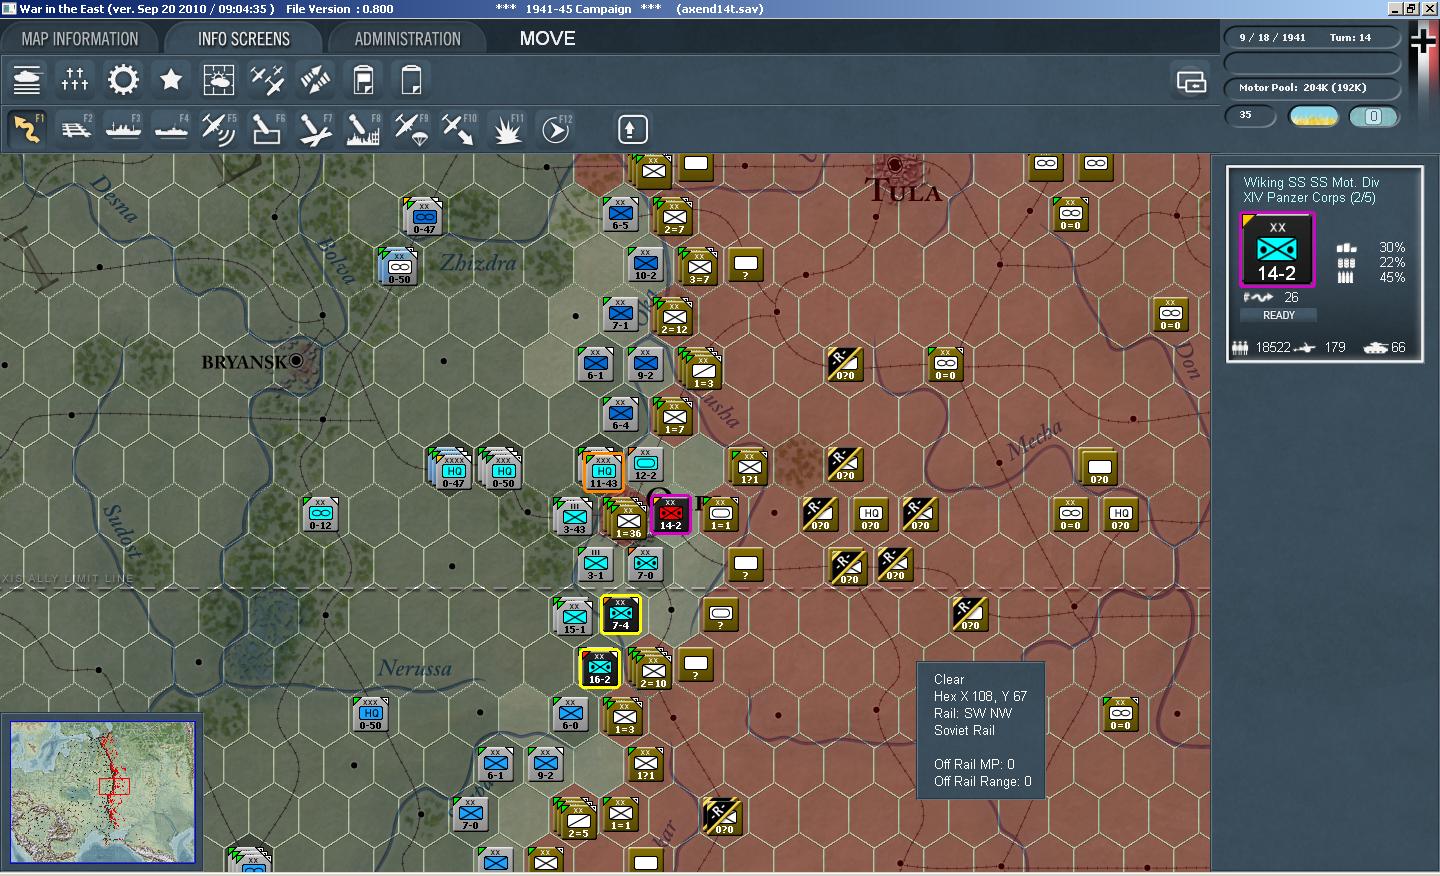Click the date and turn display
The height and width of the screenshot is (876, 1440).
(1313, 38)
